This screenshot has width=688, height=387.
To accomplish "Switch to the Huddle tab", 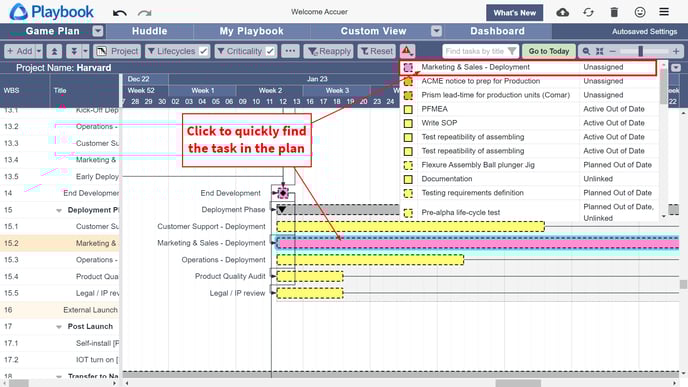I will (150, 31).
